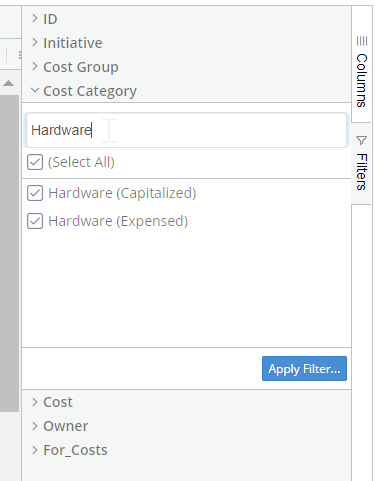This screenshot has width=375, height=481.
Task: Click the Owner label text
Action: coord(66,426)
